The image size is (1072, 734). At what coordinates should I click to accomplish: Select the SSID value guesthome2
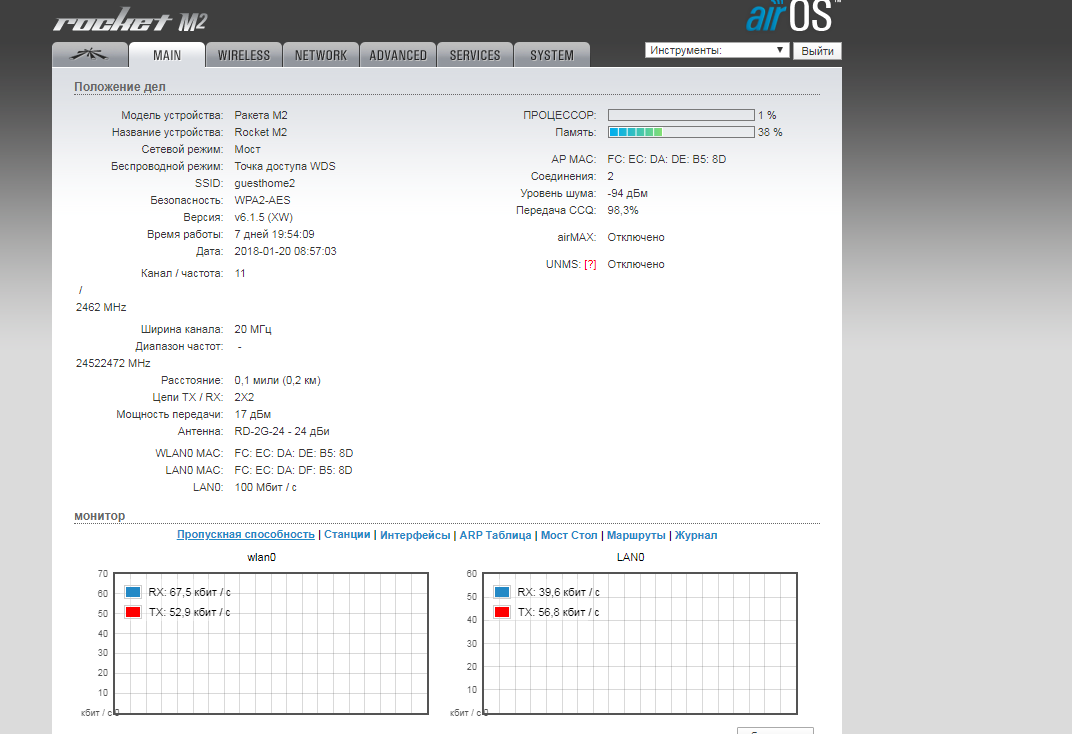click(265, 183)
